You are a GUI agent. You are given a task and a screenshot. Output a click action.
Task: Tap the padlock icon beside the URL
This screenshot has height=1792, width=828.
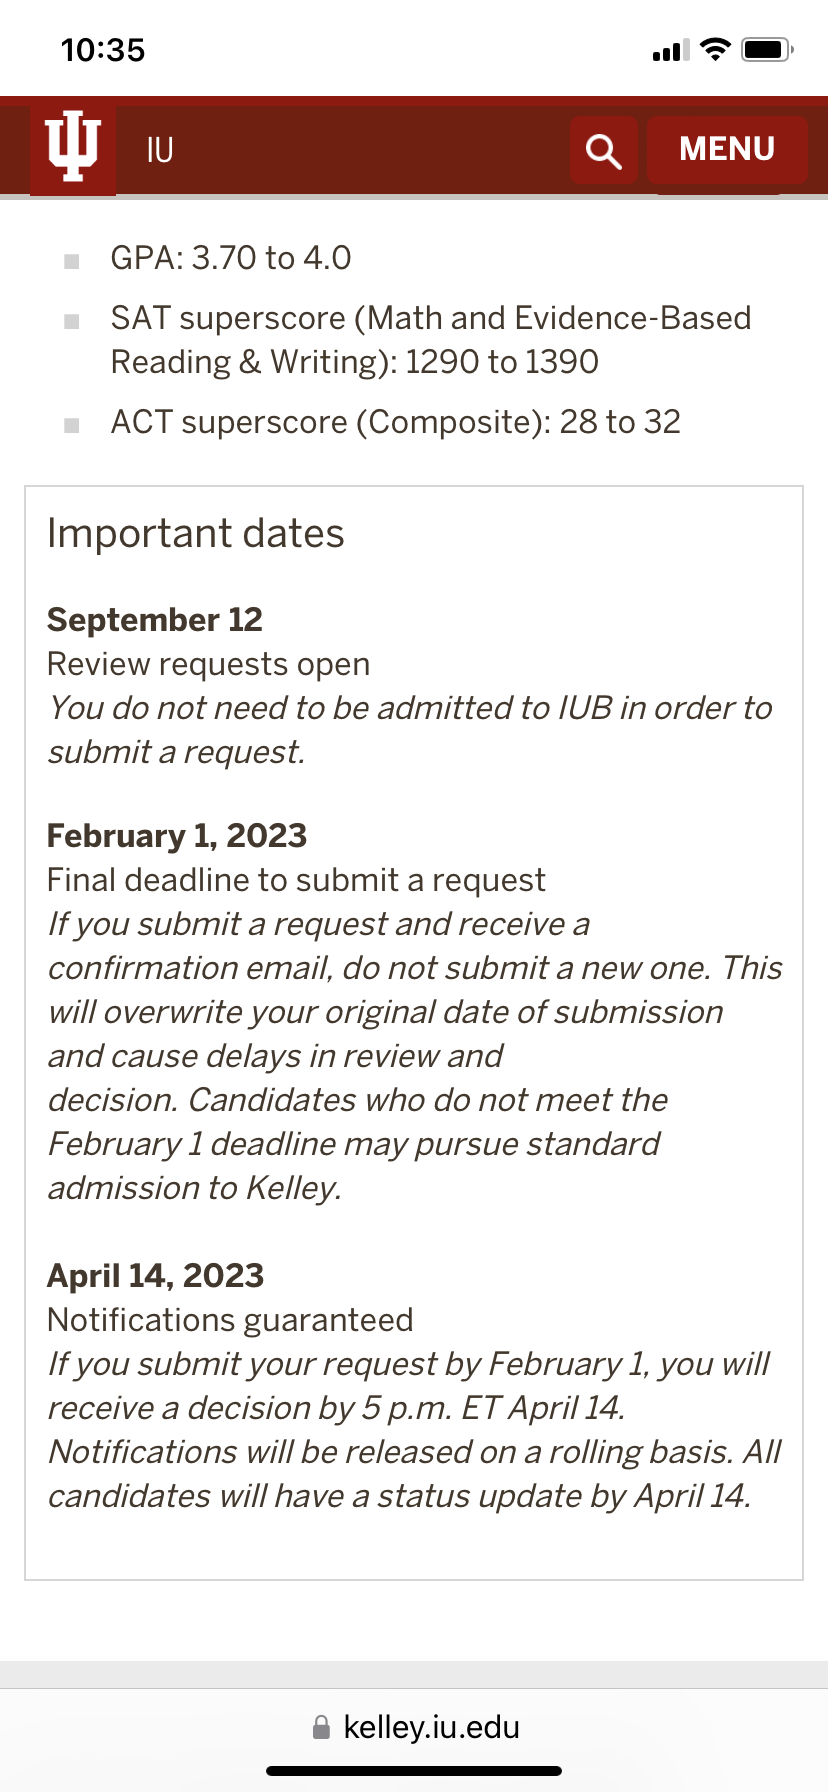pyautogui.click(x=321, y=1727)
